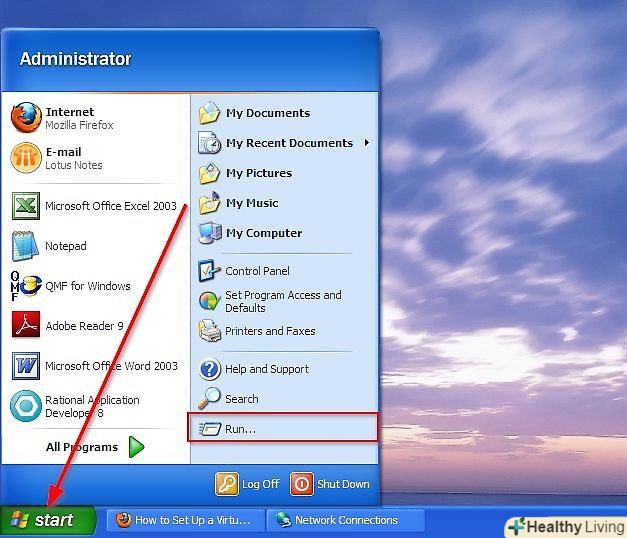Open My Documents folder icon

[x=209, y=113]
